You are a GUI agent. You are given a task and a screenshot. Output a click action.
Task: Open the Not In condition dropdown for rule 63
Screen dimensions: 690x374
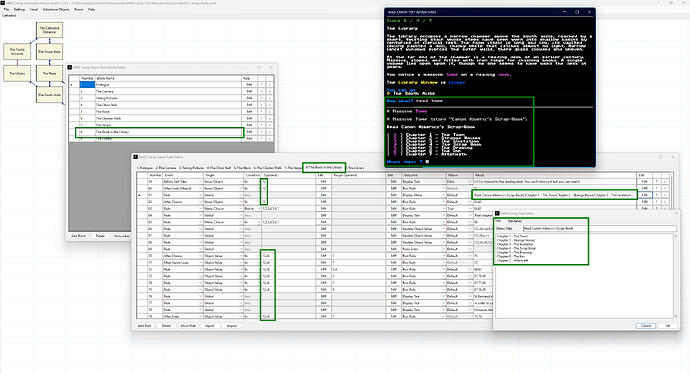259,209
